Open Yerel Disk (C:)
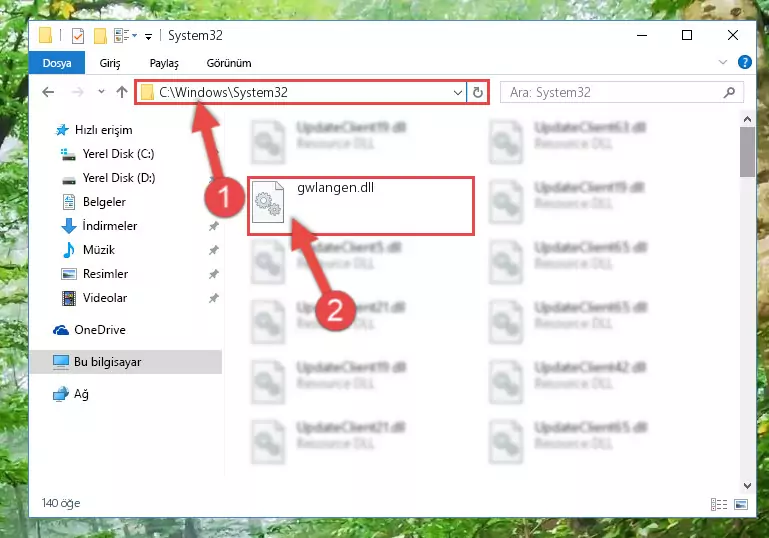Screen dimensions: 769x538 (118, 154)
